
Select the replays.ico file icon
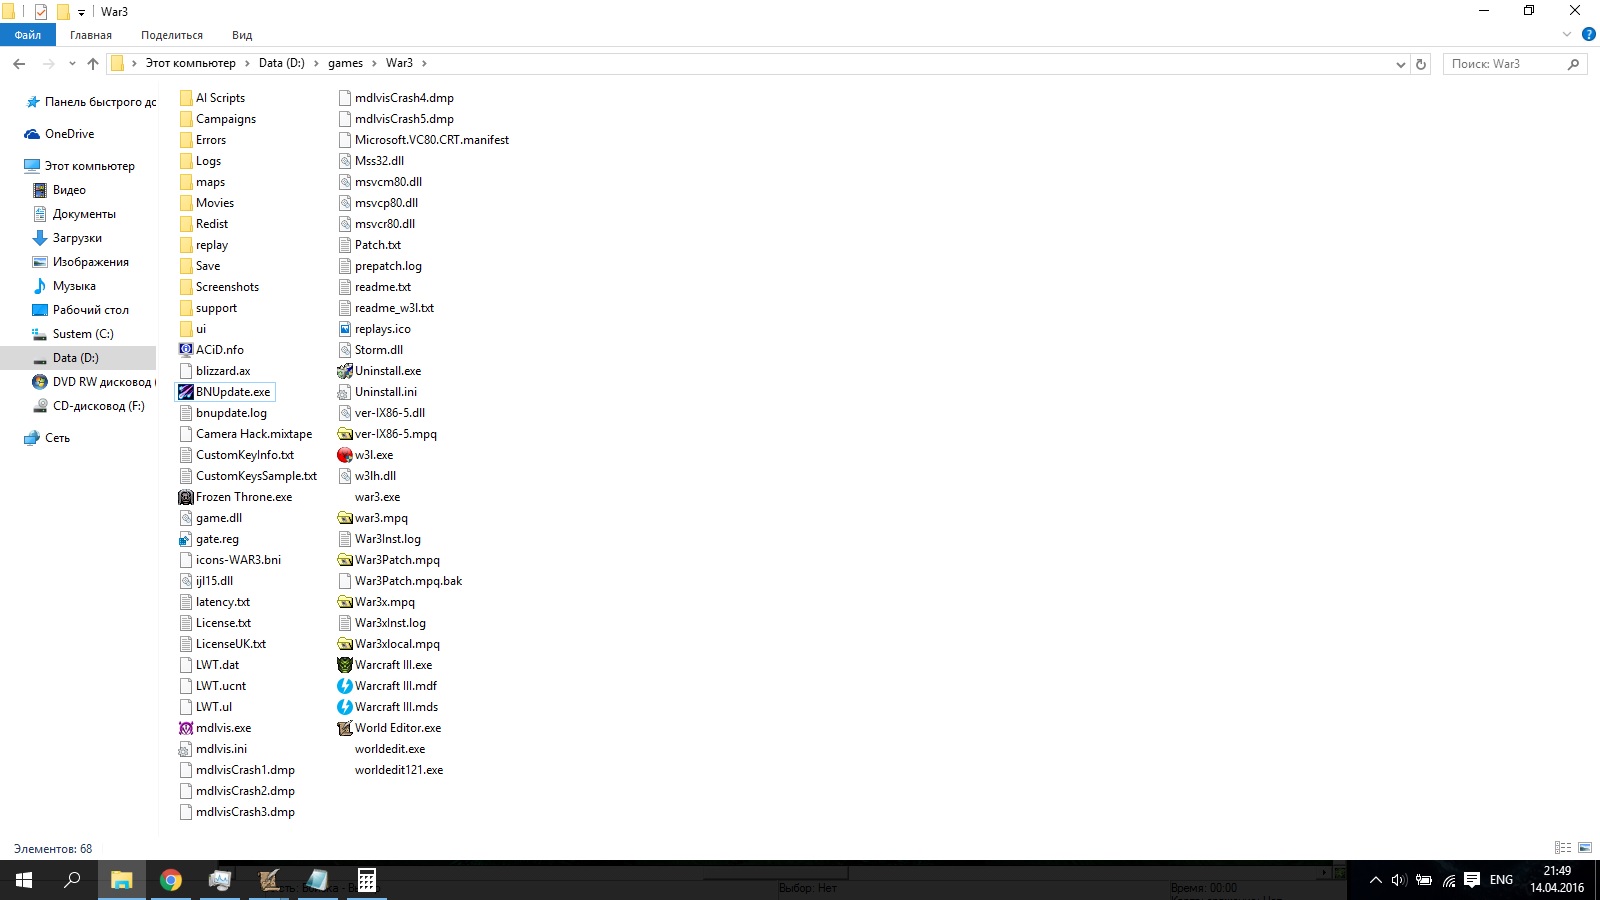pyautogui.click(x=345, y=329)
